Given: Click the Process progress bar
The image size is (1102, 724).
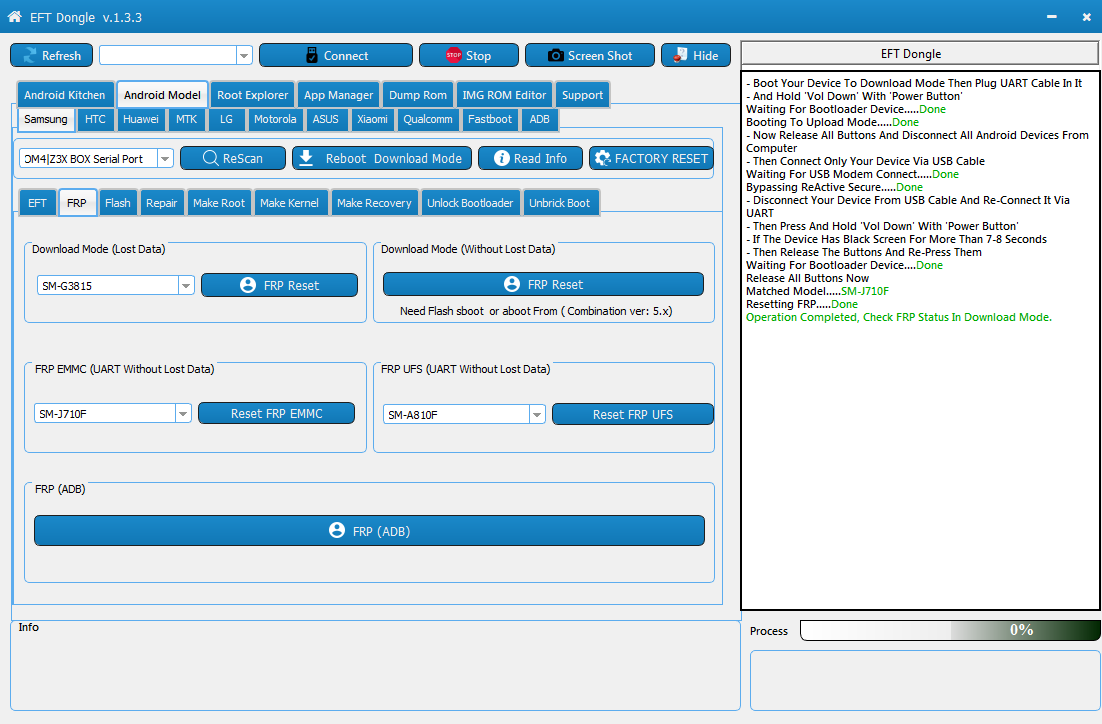Looking at the screenshot, I should point(950,630).
